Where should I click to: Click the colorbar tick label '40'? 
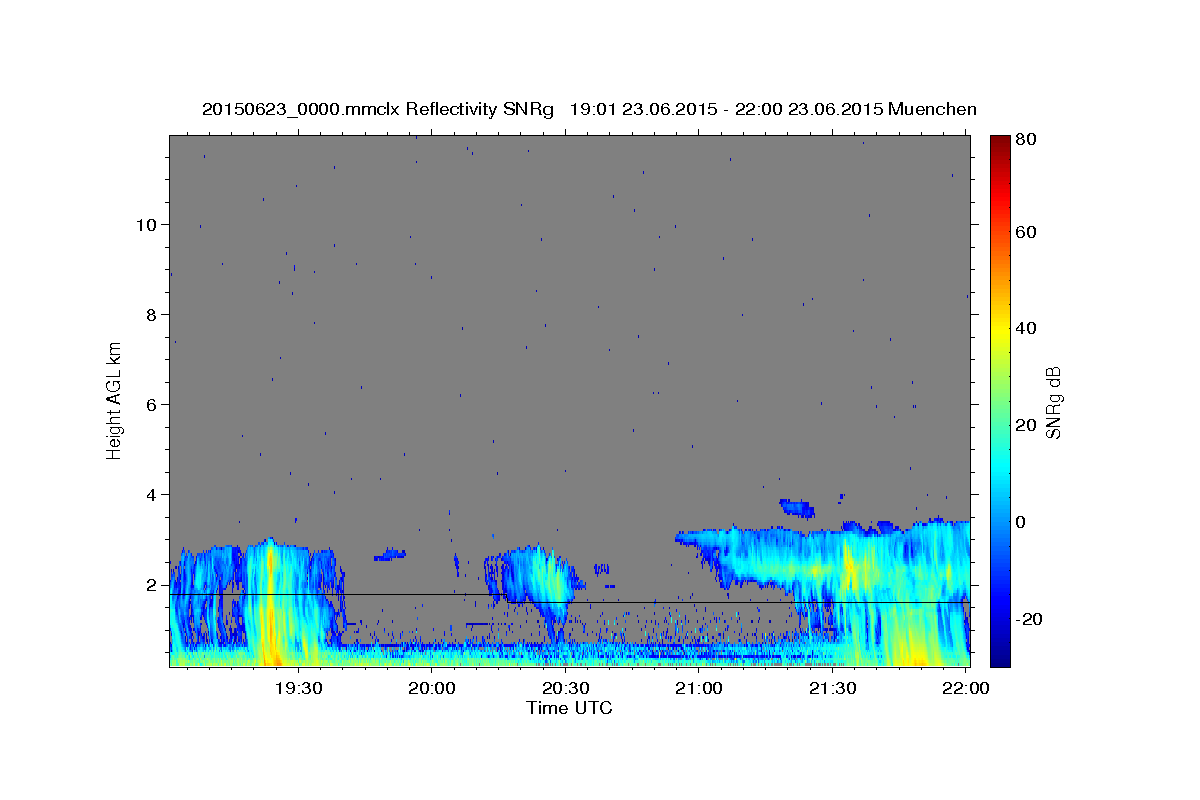[x=1025, y=328]
